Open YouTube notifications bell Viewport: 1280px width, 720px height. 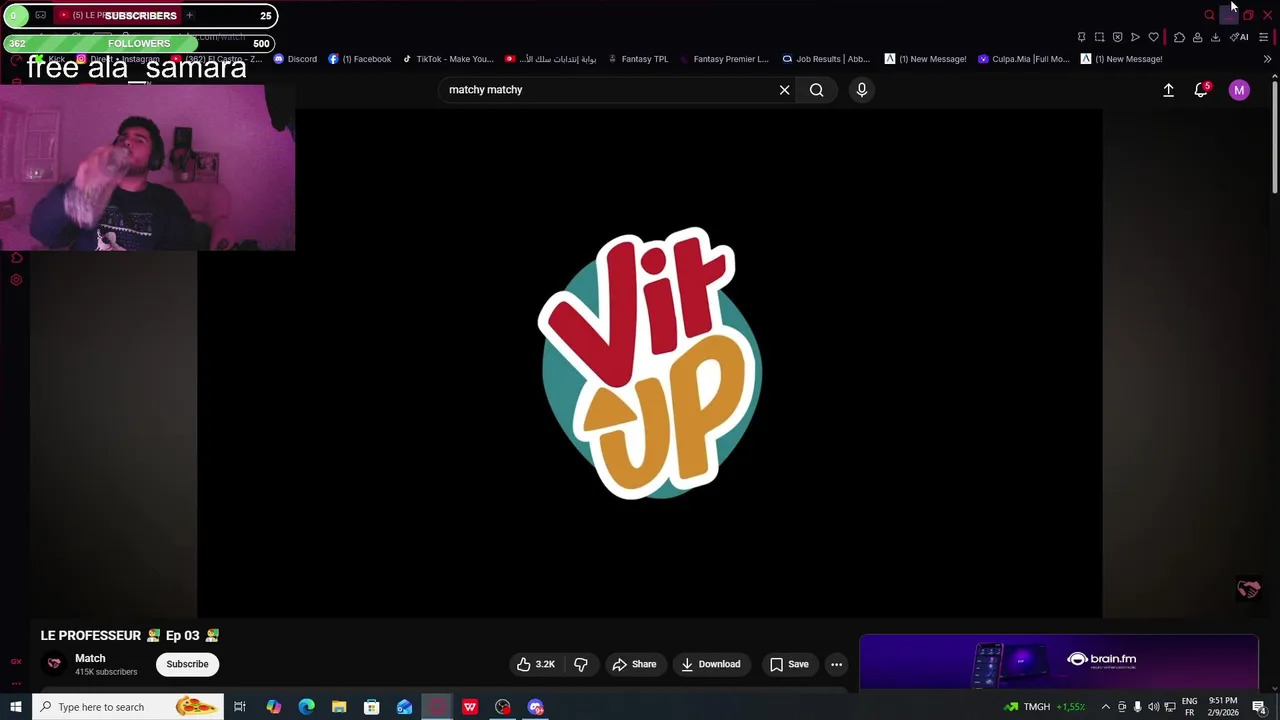(1201, 90)
